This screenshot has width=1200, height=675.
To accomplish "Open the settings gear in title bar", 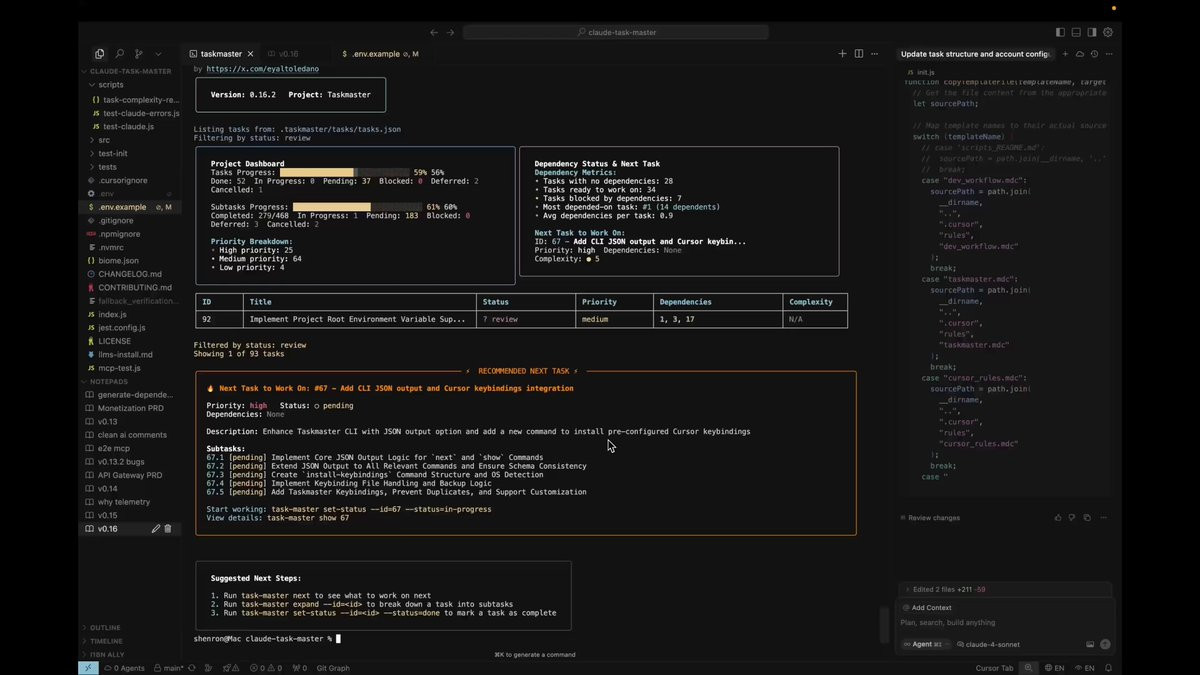I will click(1108, 32).
